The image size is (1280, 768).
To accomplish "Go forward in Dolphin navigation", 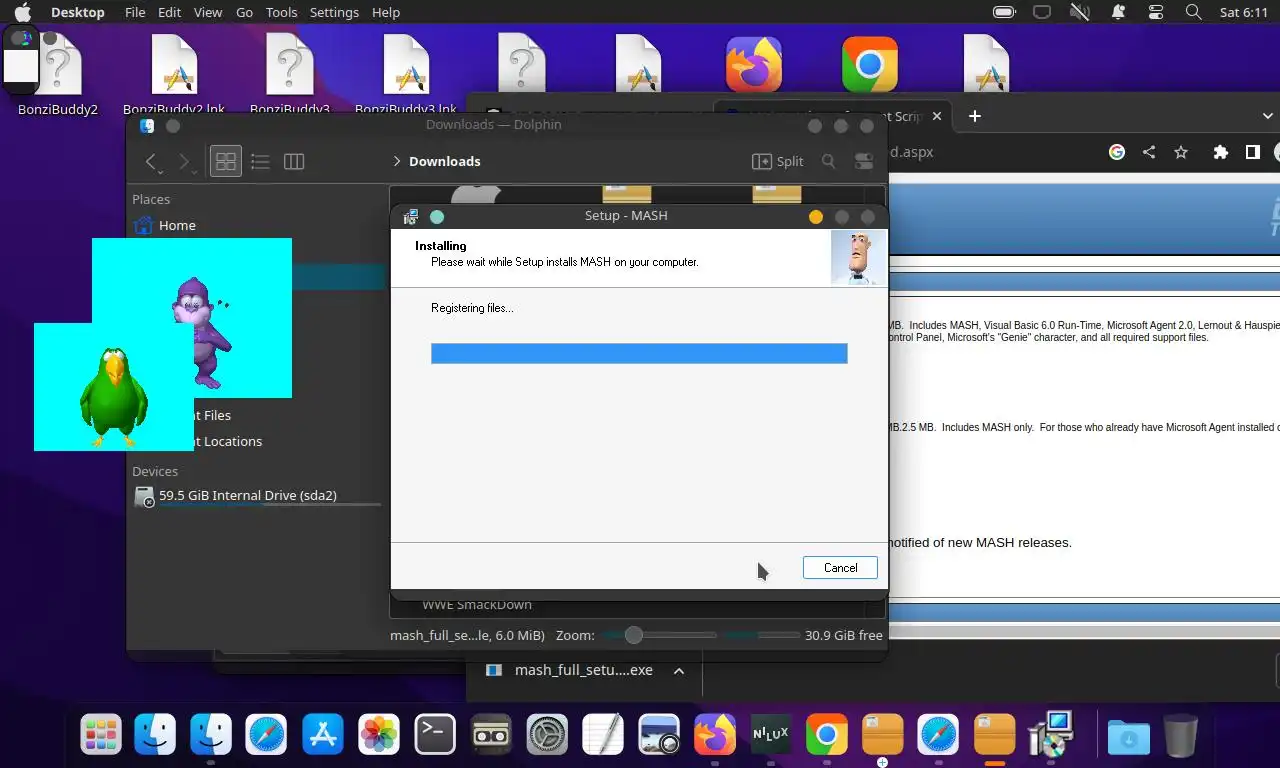I will pyautogui.click(x=184, y=161).
